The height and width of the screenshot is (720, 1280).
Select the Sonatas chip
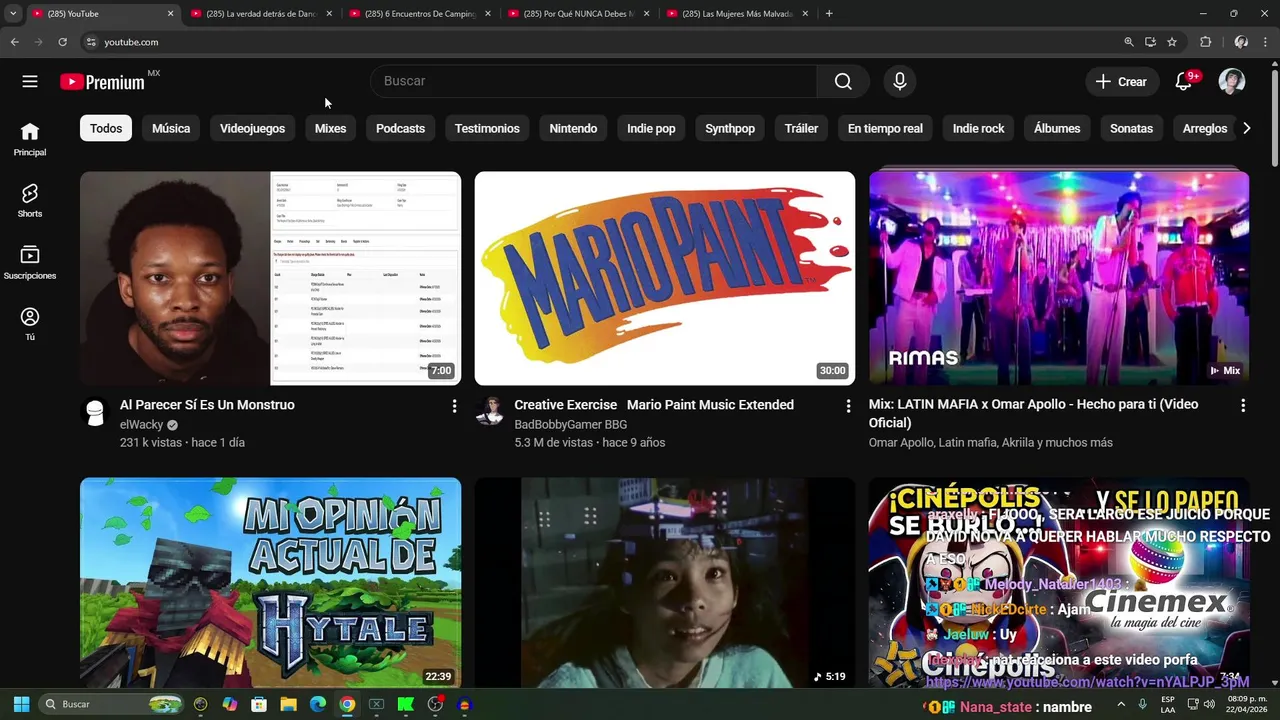(x=1131, y=128)
